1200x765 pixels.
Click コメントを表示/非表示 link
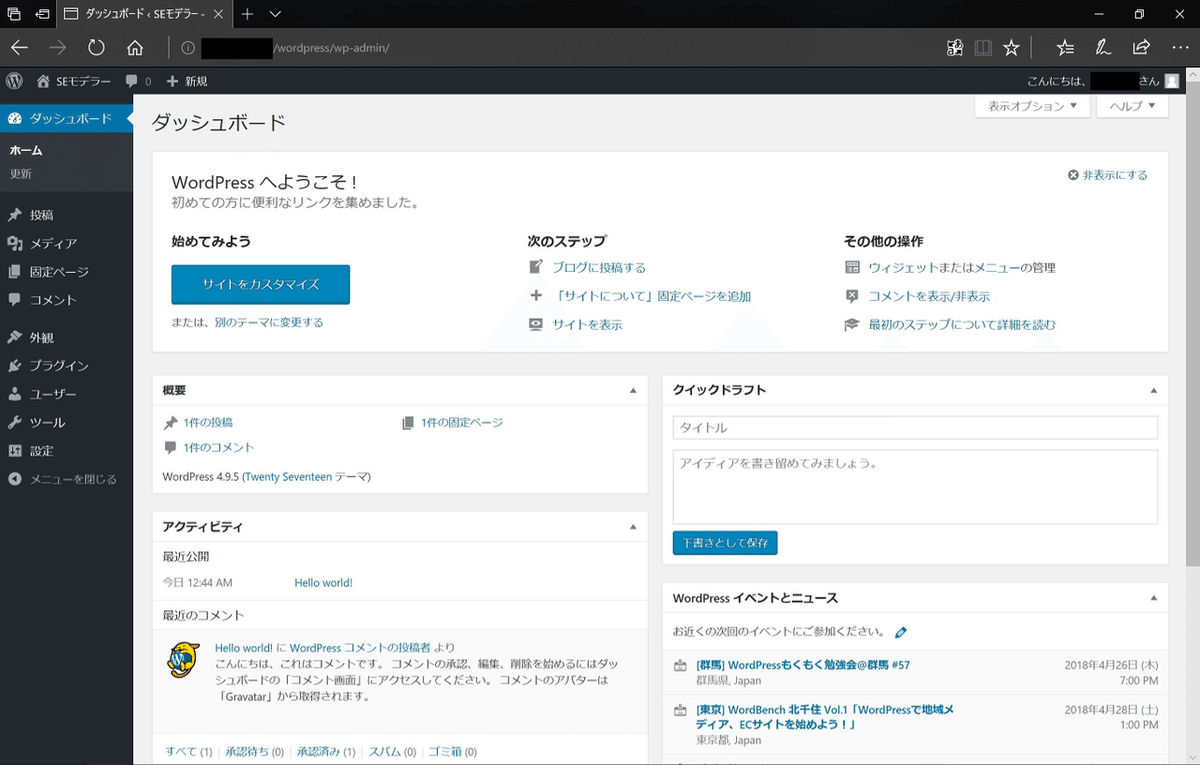(929, 296)
